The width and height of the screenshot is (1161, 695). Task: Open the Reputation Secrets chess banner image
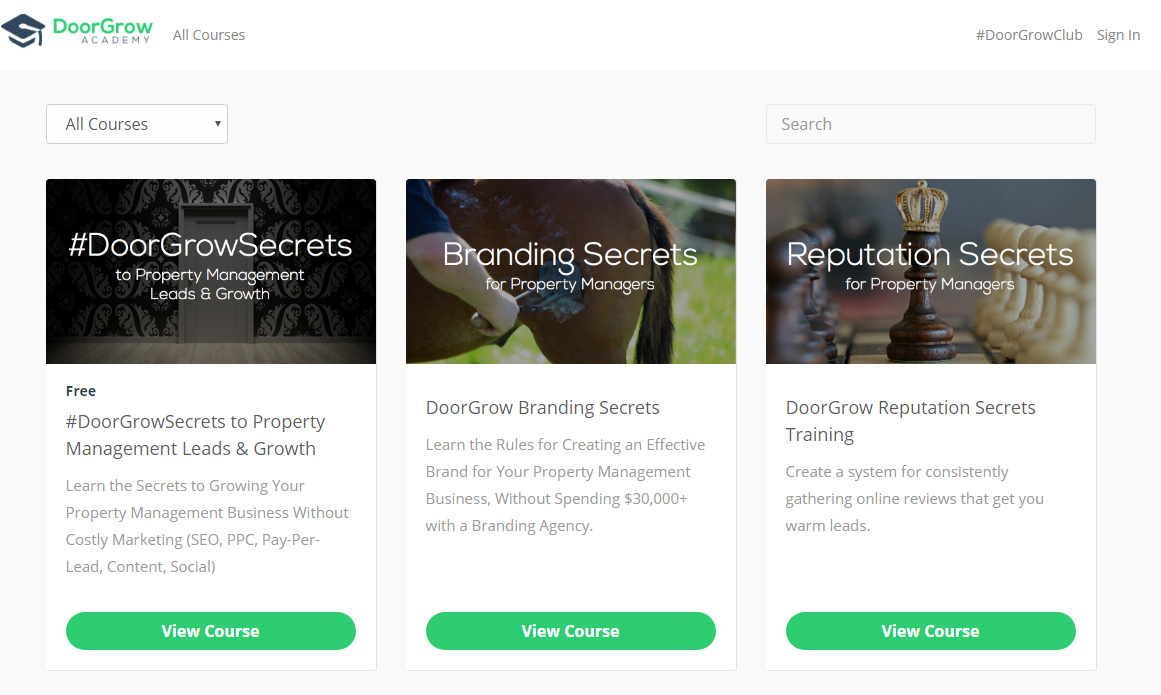coord(931,271)
